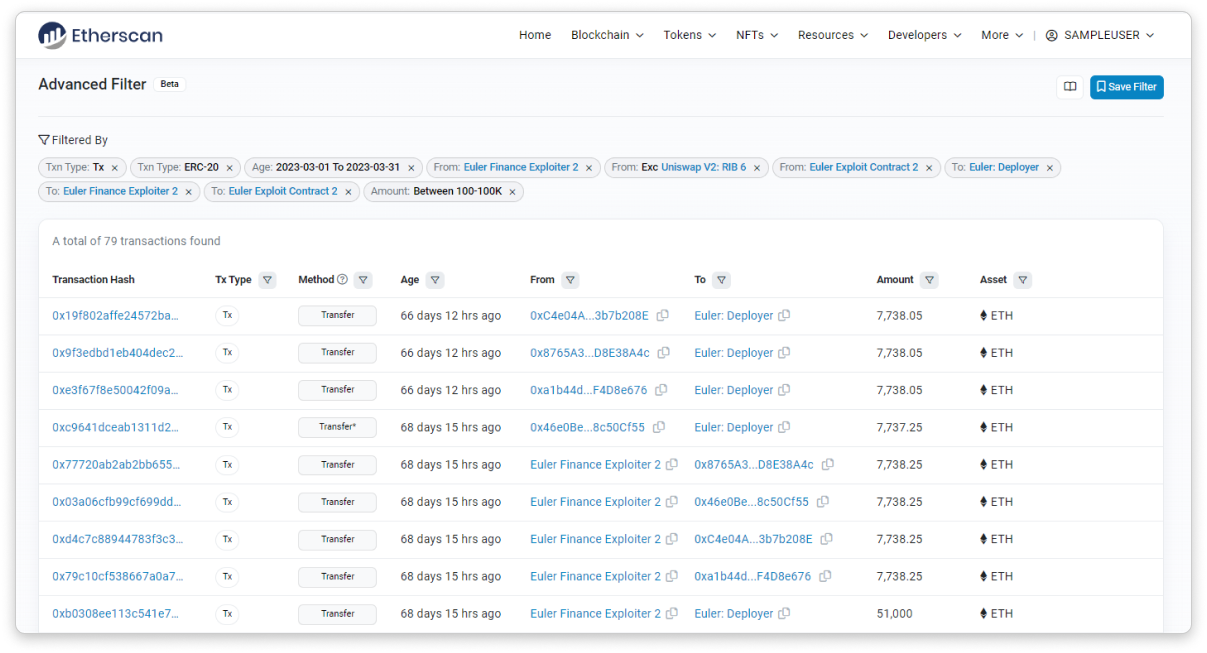
Task: Click the From column filter icon
Action: 570,280
